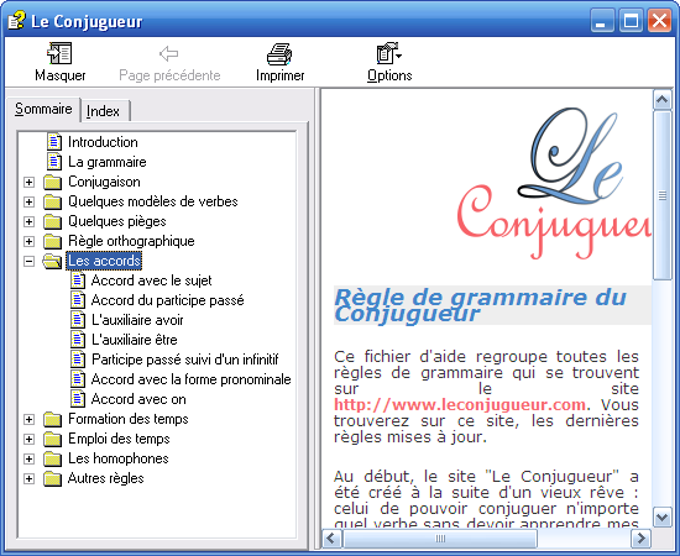
Task: Open the Accord du participe passé topic
Action: click(x=167, y=300)
